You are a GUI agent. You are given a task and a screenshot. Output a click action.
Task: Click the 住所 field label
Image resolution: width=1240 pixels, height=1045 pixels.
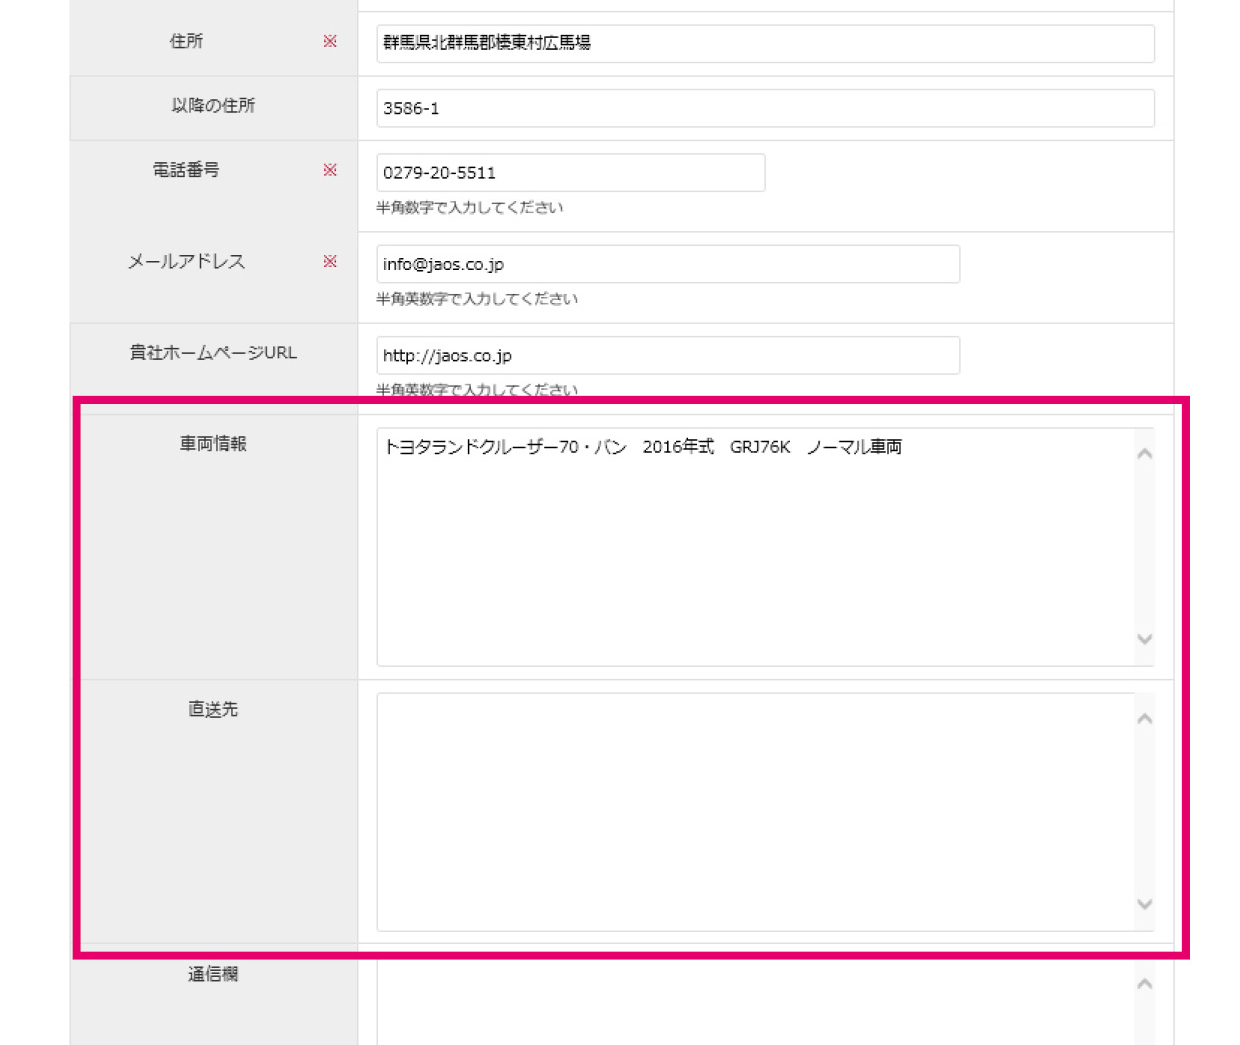[x=186, y=41]
